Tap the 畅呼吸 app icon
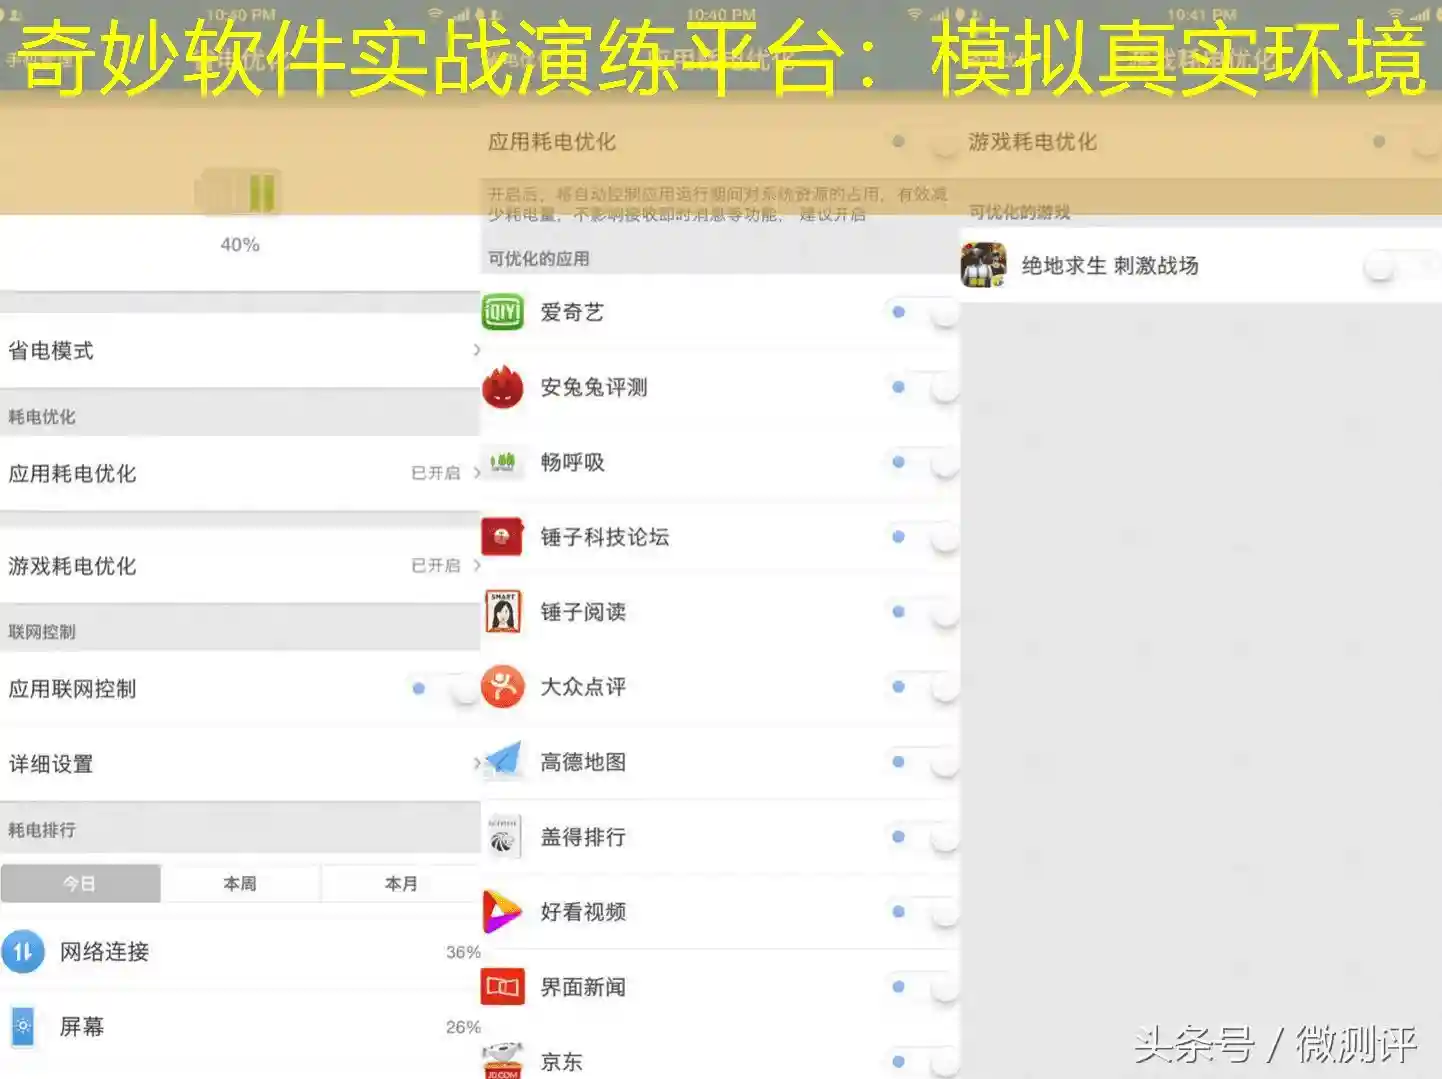The image size is (1442, 1079). click(x=503, y=462)
